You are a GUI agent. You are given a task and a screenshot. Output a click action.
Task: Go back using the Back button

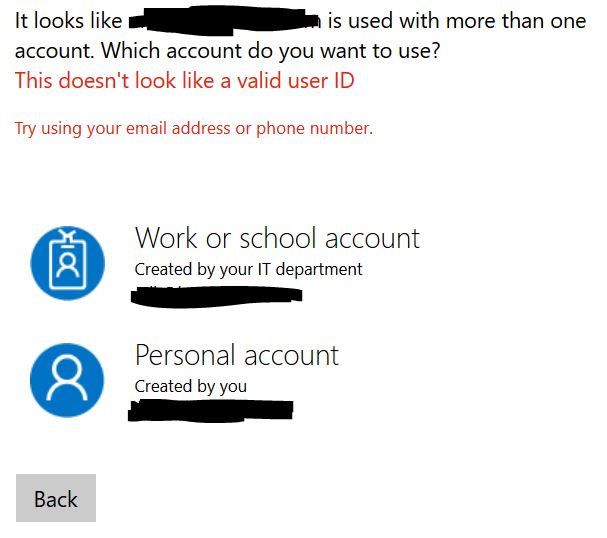click(56, 498)
